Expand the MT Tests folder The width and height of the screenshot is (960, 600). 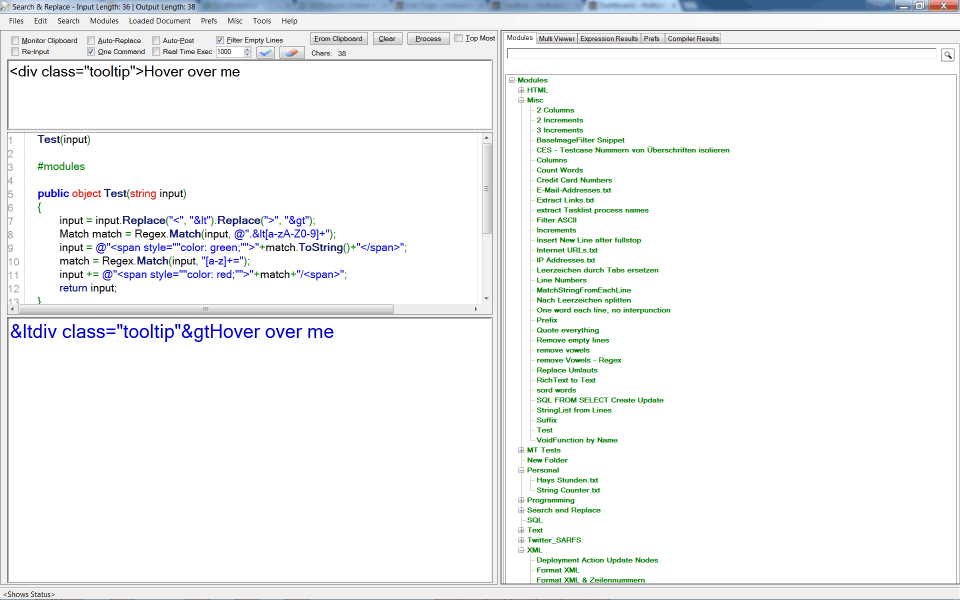click(x=521, y=450)
